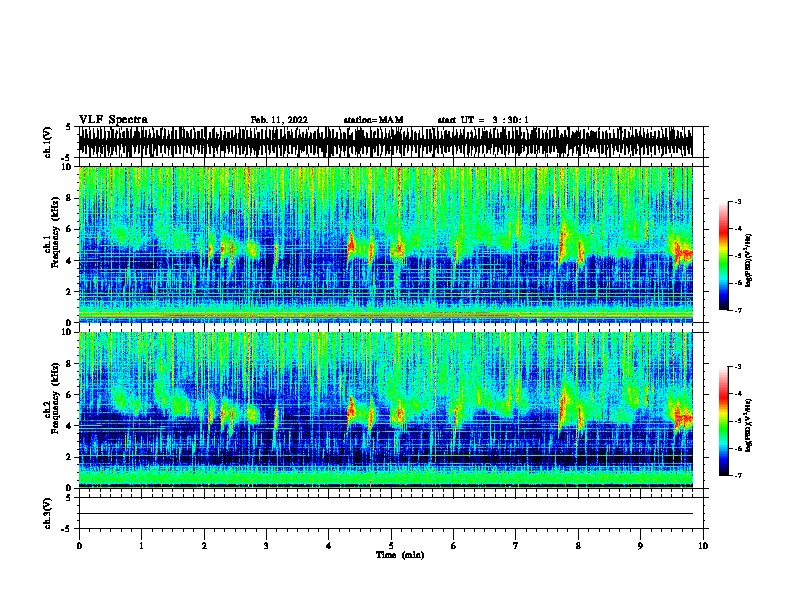Click the color scale bar beside ch.1 spectrogram
Screen dimensions: 792x612
(x=724, y=256)
